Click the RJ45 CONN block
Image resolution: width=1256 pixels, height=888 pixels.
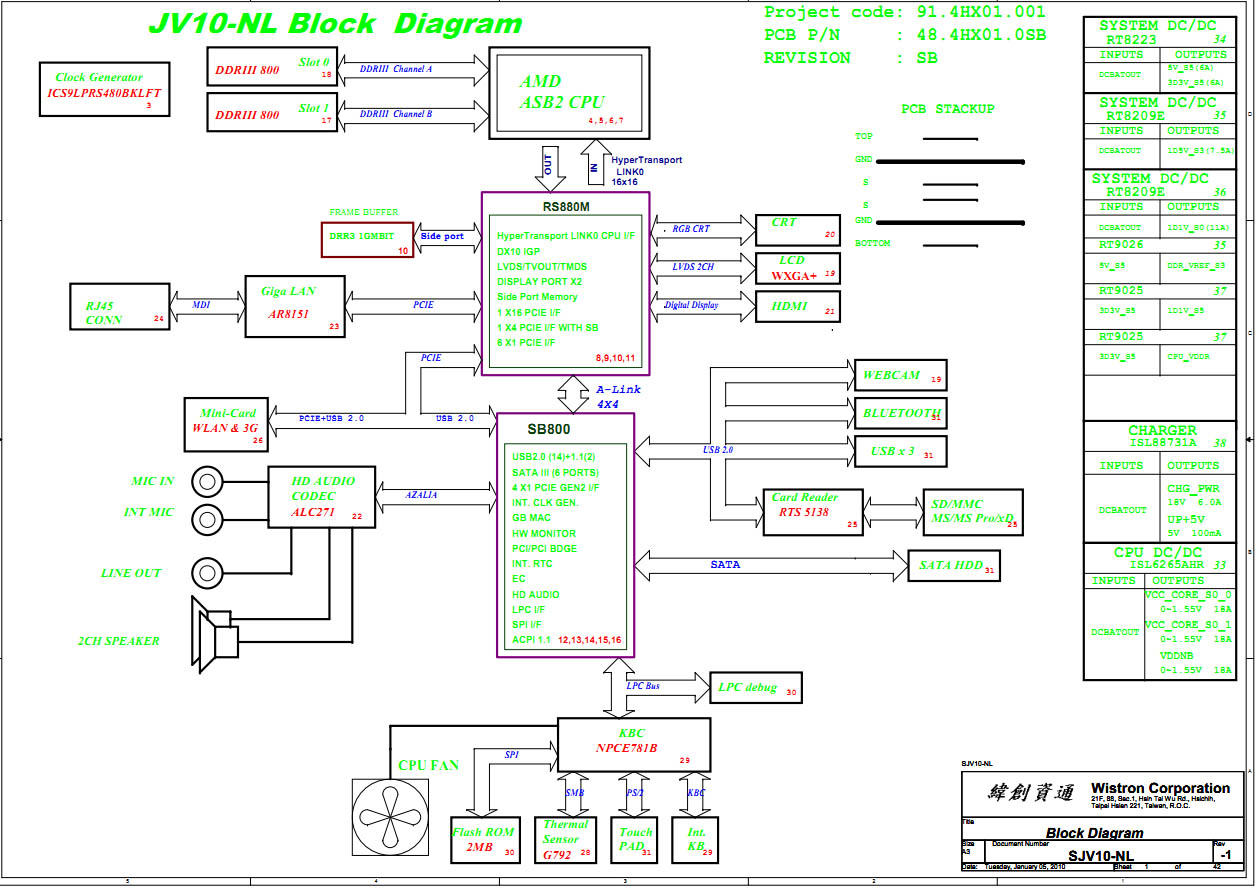point(120,307)
